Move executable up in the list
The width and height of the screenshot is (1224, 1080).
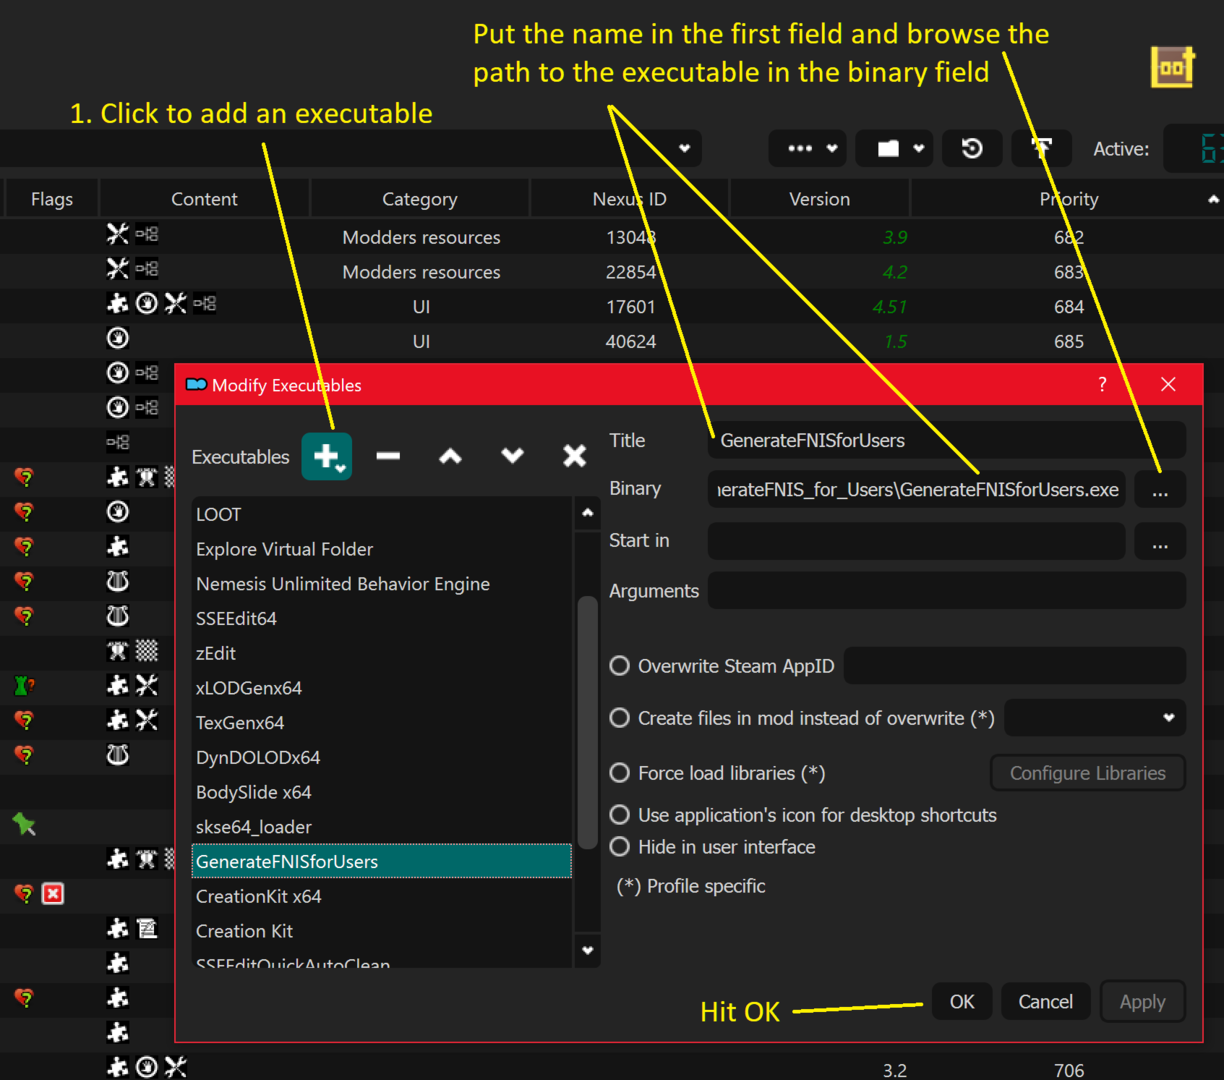(x=450, y=456)
